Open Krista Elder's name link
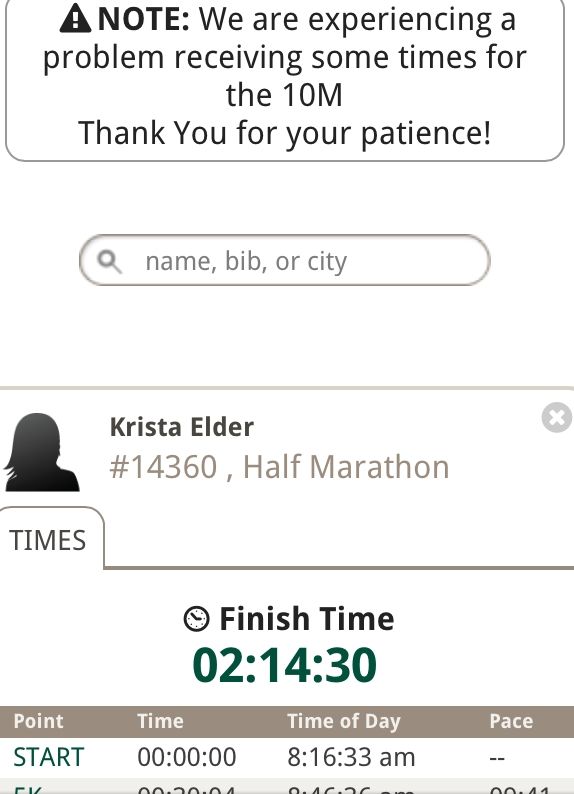 pos(182,427)
